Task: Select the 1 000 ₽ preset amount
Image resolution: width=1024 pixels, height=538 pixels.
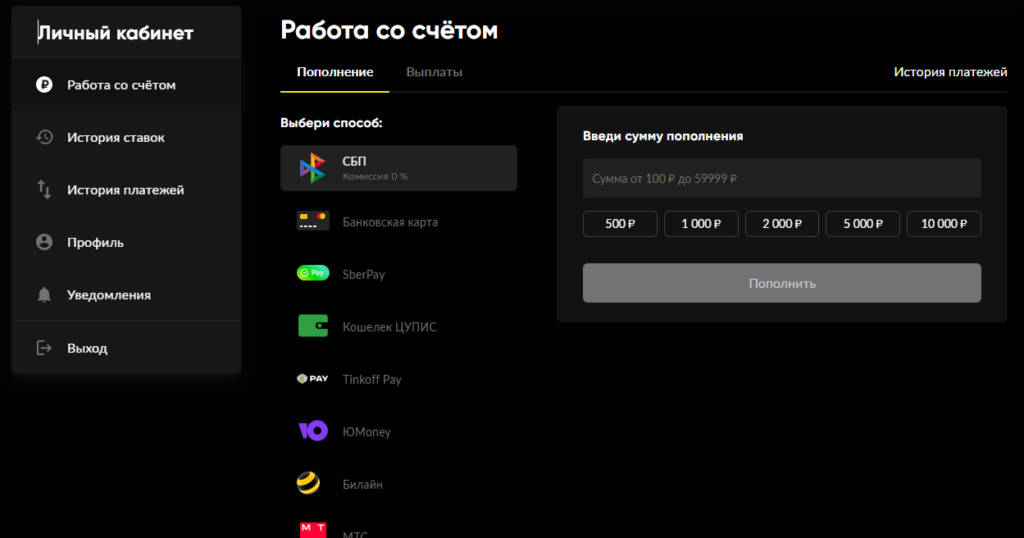Action: click(701, 224)
